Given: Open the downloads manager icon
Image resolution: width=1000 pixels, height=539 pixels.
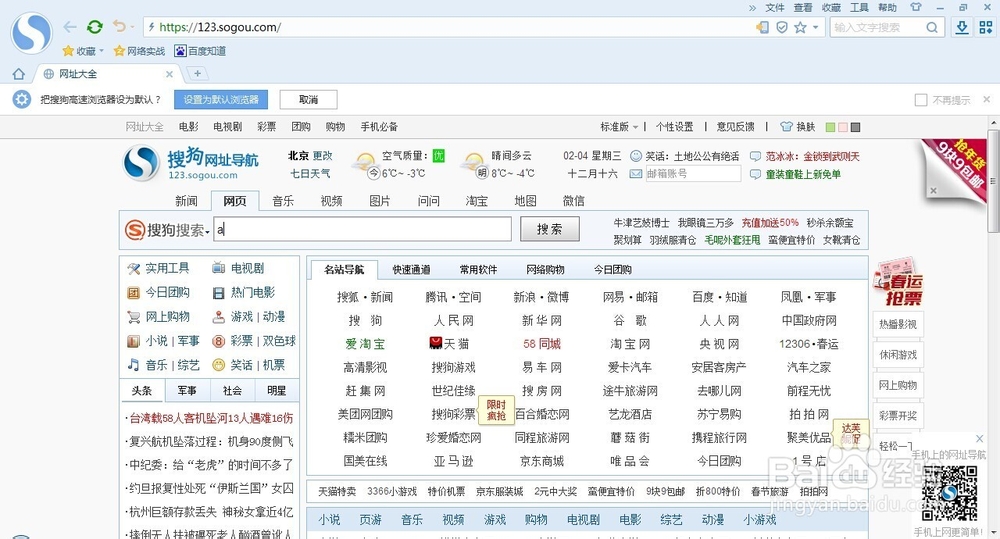Looking at the screenshot, I should [962, 27].
